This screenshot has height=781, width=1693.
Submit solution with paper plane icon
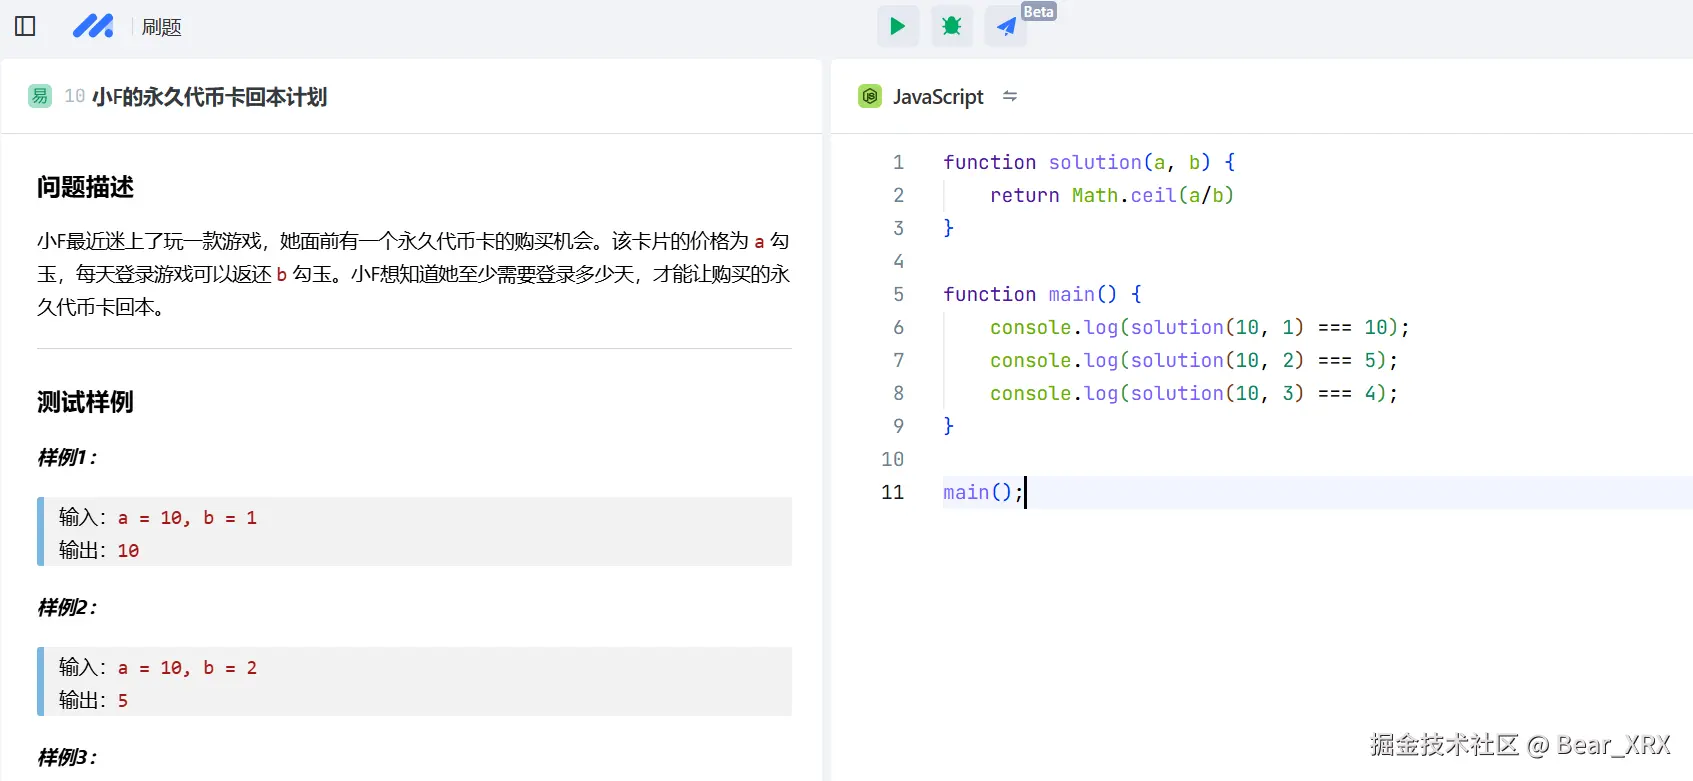(1005, 27)
